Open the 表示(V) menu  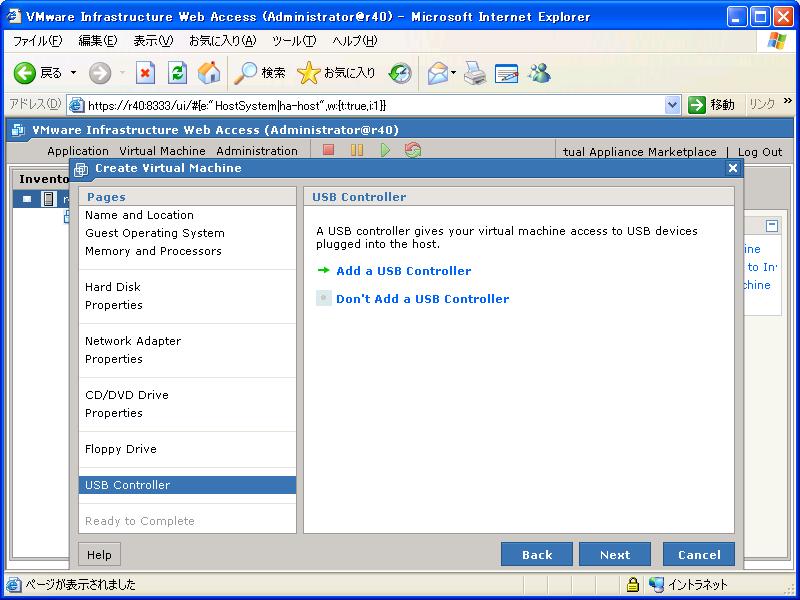tap(153, 41)
